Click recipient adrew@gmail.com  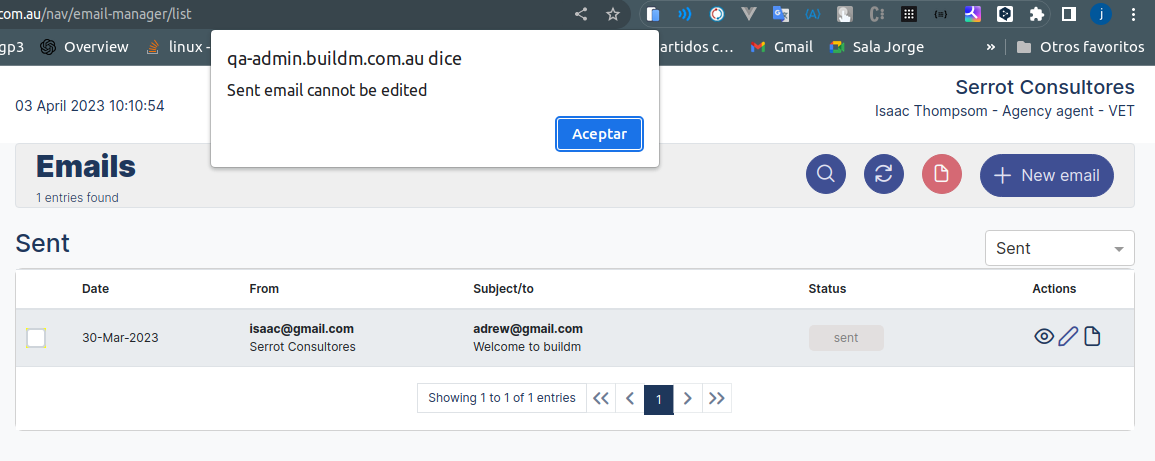[528, 328]
